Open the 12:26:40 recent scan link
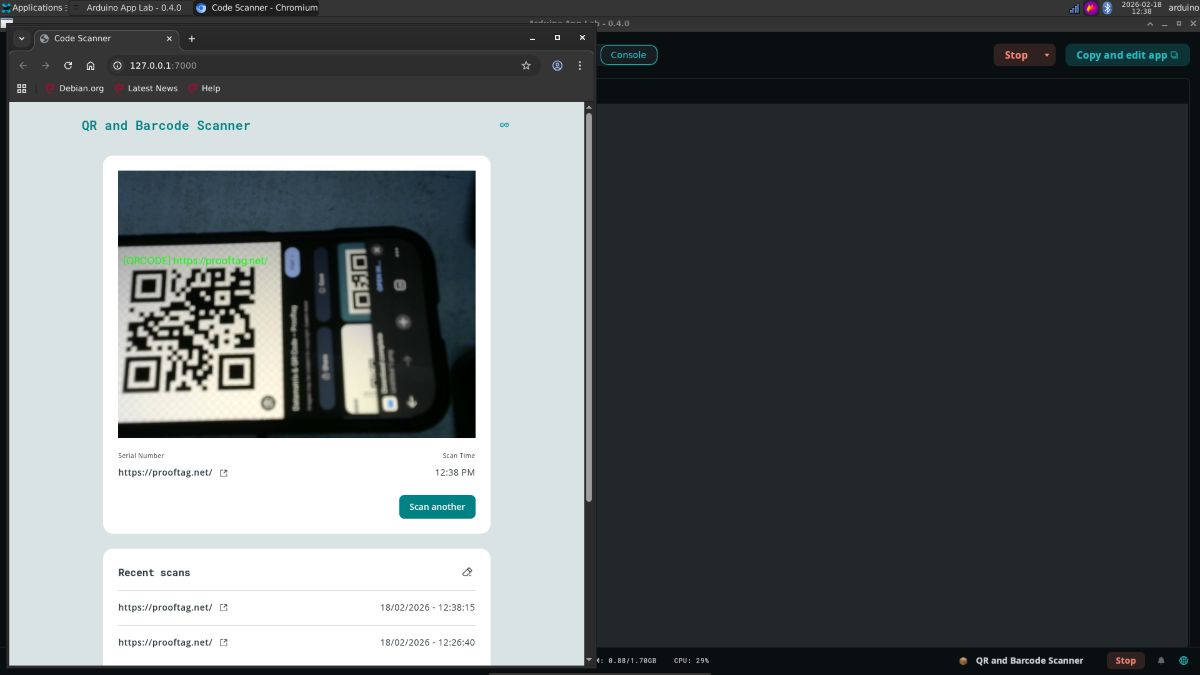The image size is (1200, 675). coord(165,642)
